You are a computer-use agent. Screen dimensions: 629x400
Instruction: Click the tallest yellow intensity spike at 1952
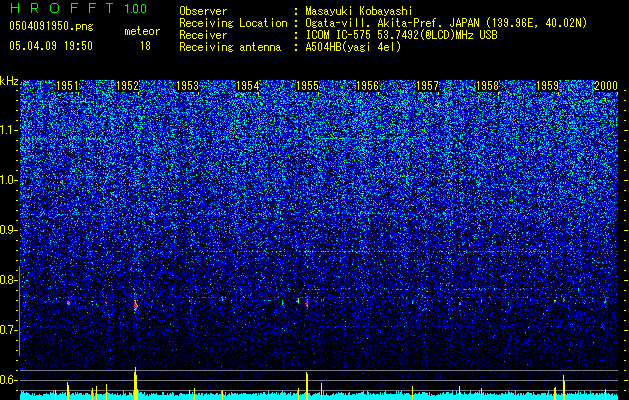pos(136,383)
